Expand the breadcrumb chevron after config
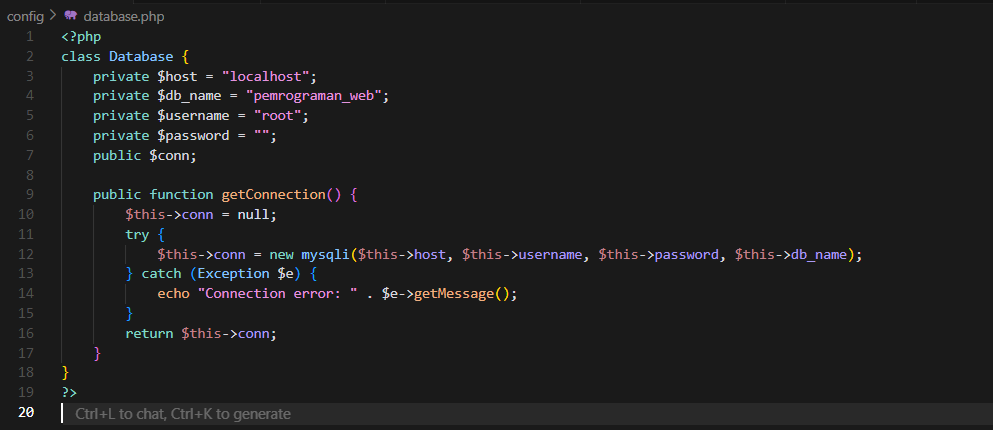 pyautogui.click(x=53, y=16)
